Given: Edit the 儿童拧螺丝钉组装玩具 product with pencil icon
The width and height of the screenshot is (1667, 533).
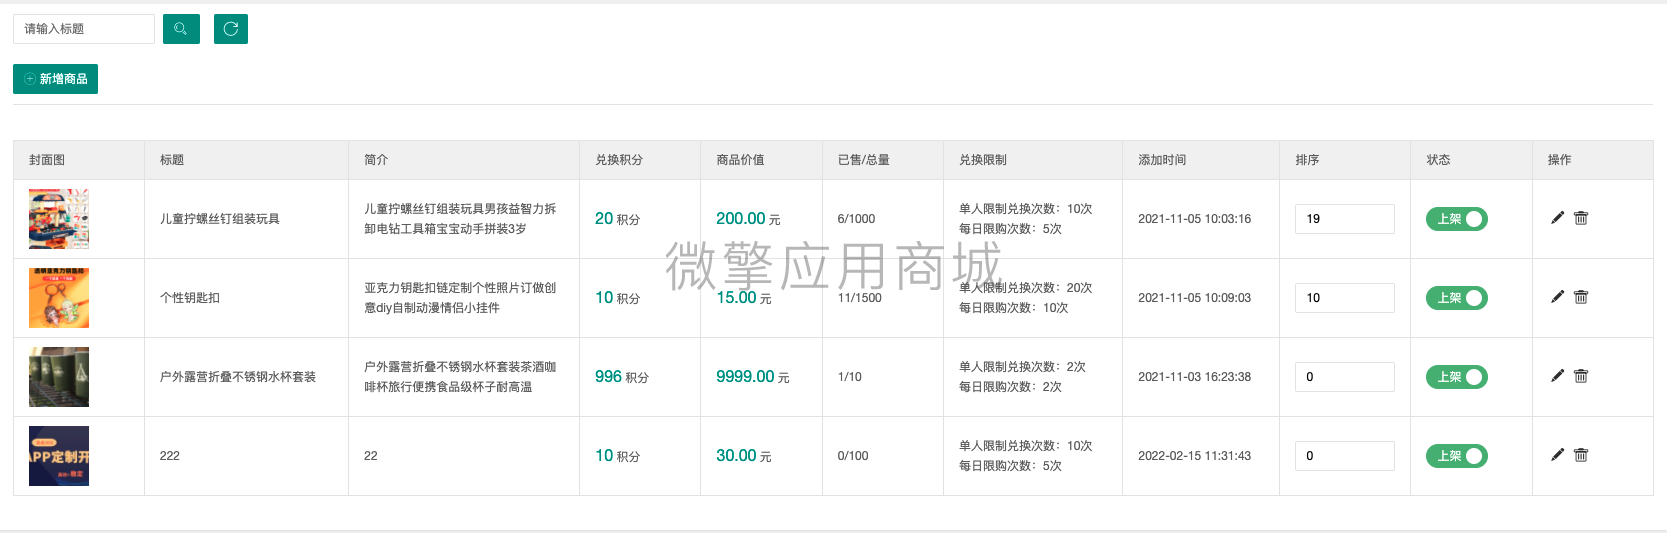Looking at the screenshot, I should tap(1557, 218).
